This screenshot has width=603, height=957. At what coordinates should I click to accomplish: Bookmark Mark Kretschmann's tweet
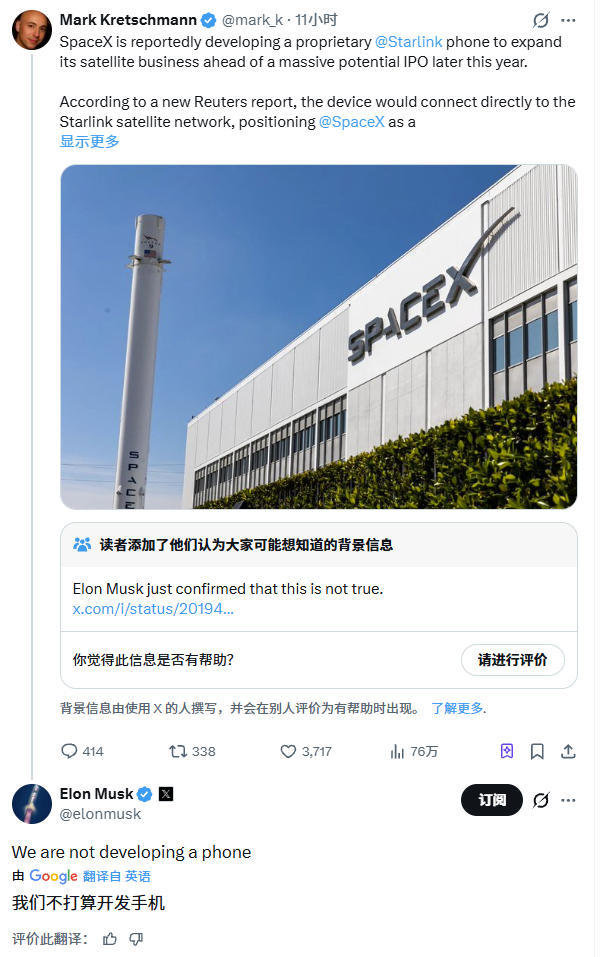pyautogui.click(x=537, y=751)
